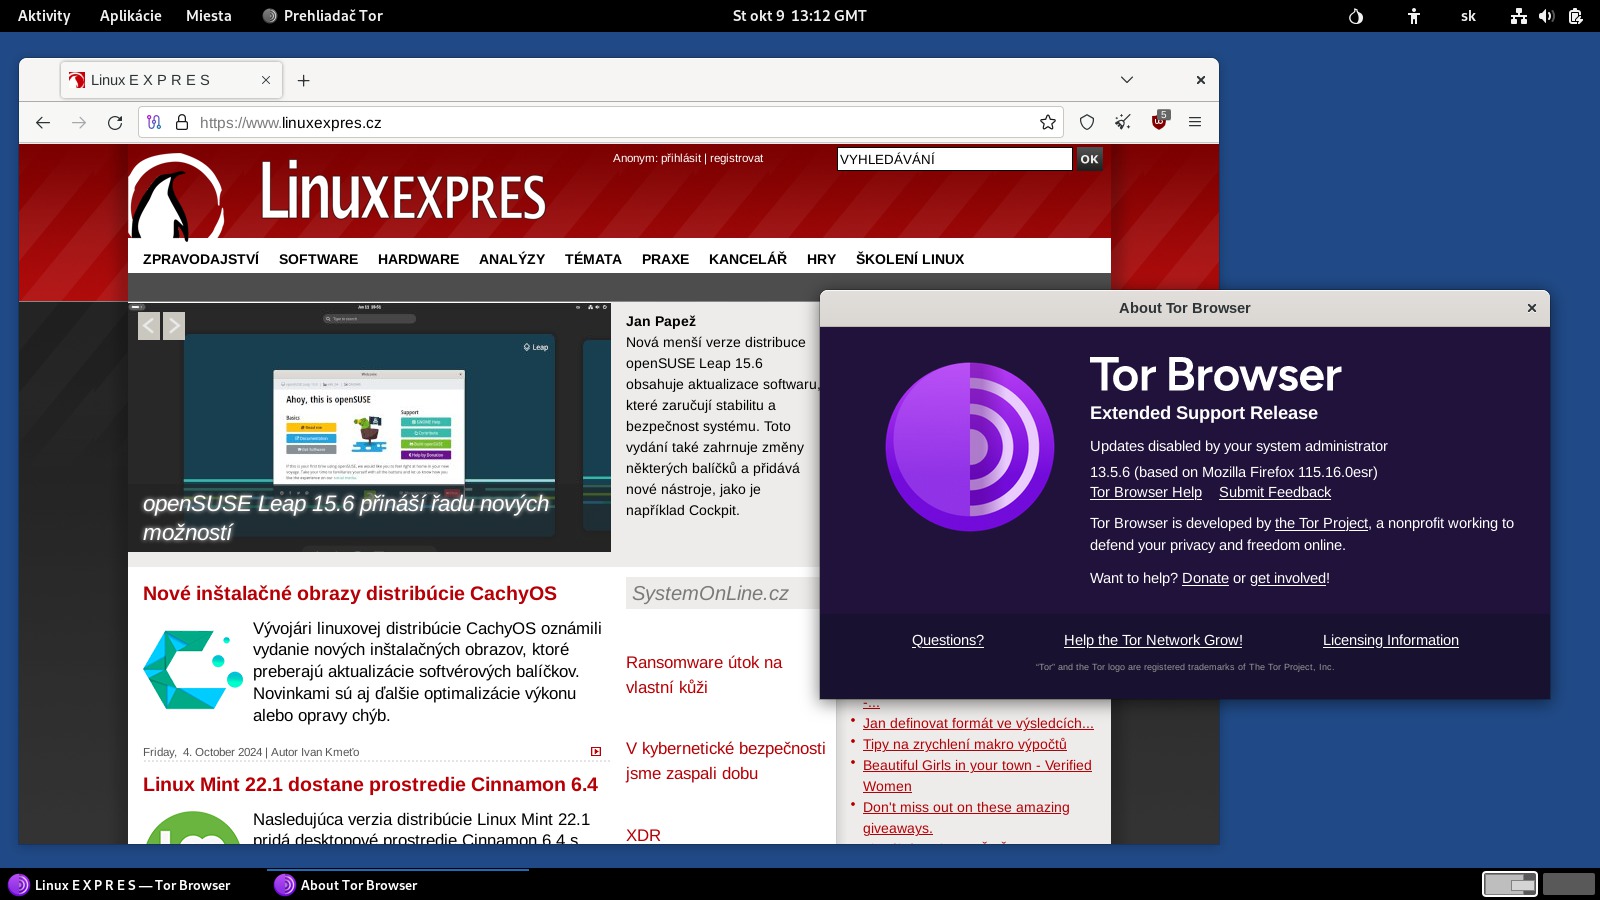Open the Miesta menu
The height and width of the screenshot is (900, 1600).
click(x=208, y=16)
